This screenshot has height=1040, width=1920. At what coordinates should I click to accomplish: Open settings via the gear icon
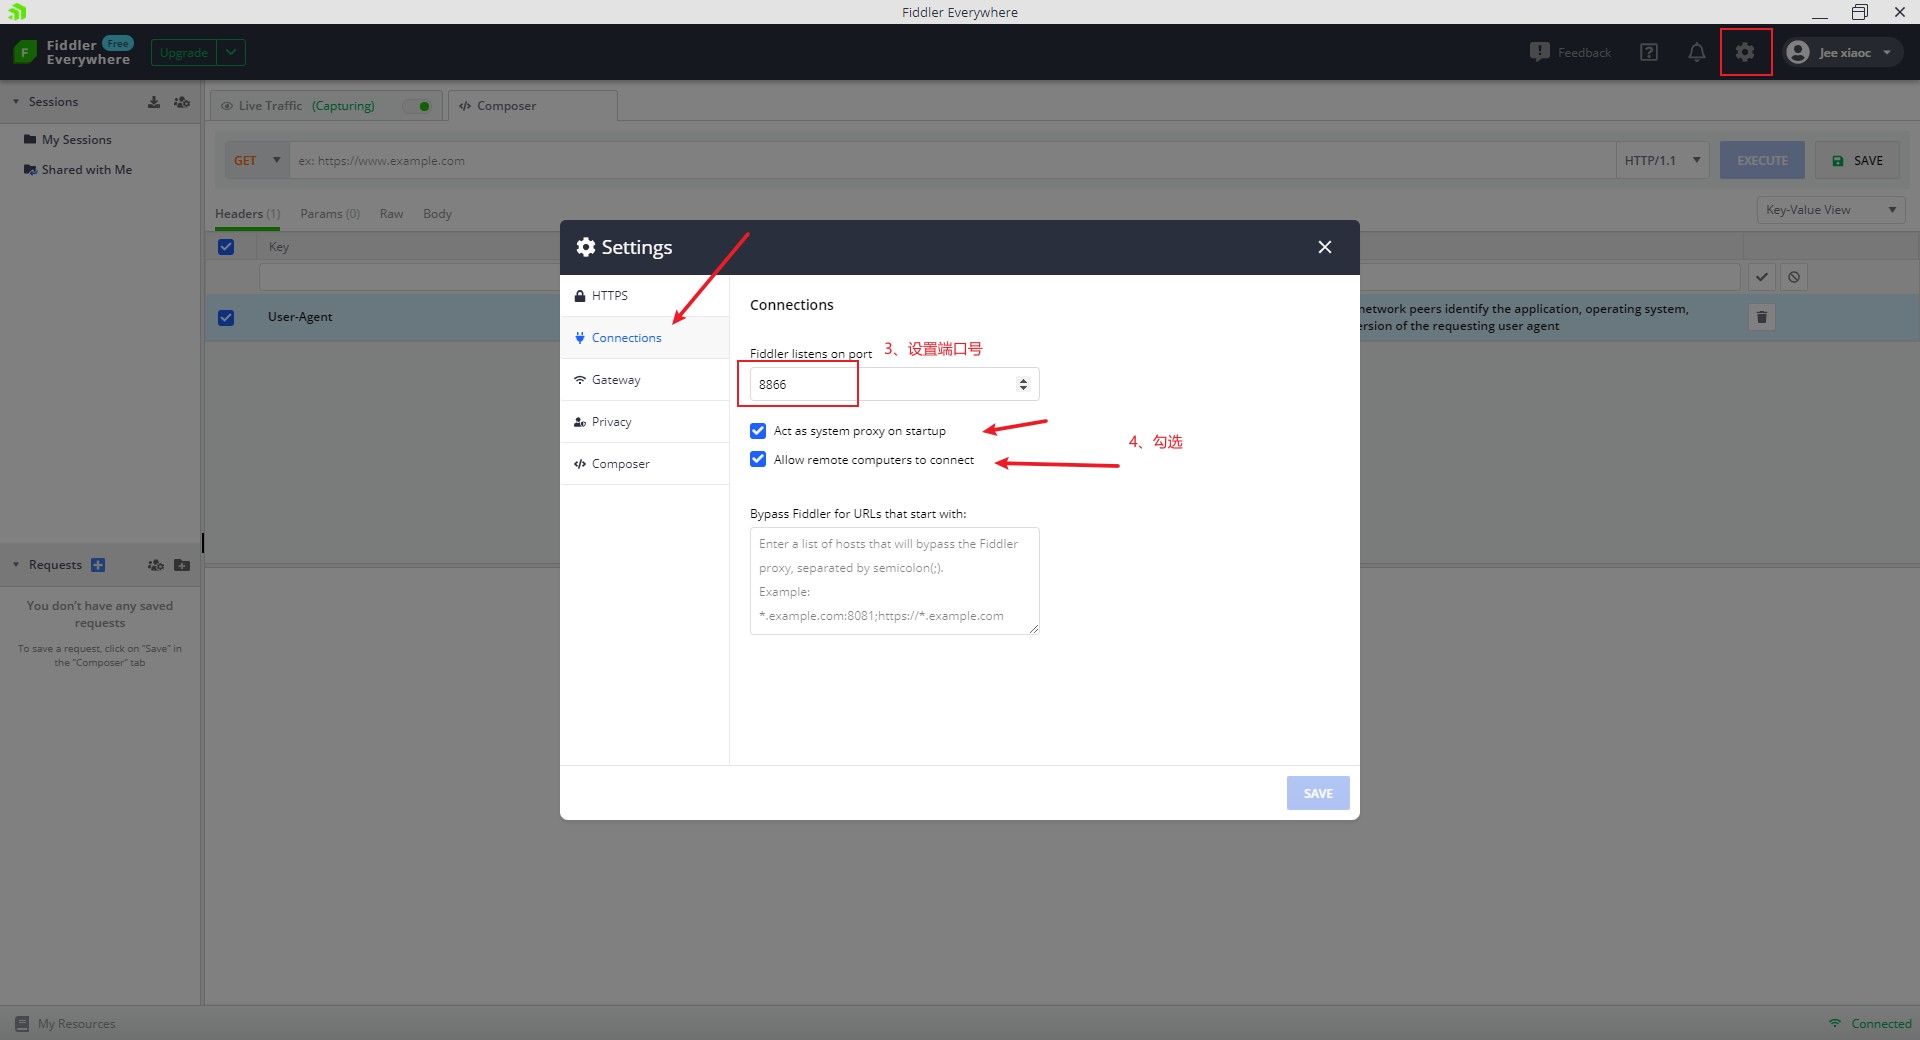tap(1745, 52)
